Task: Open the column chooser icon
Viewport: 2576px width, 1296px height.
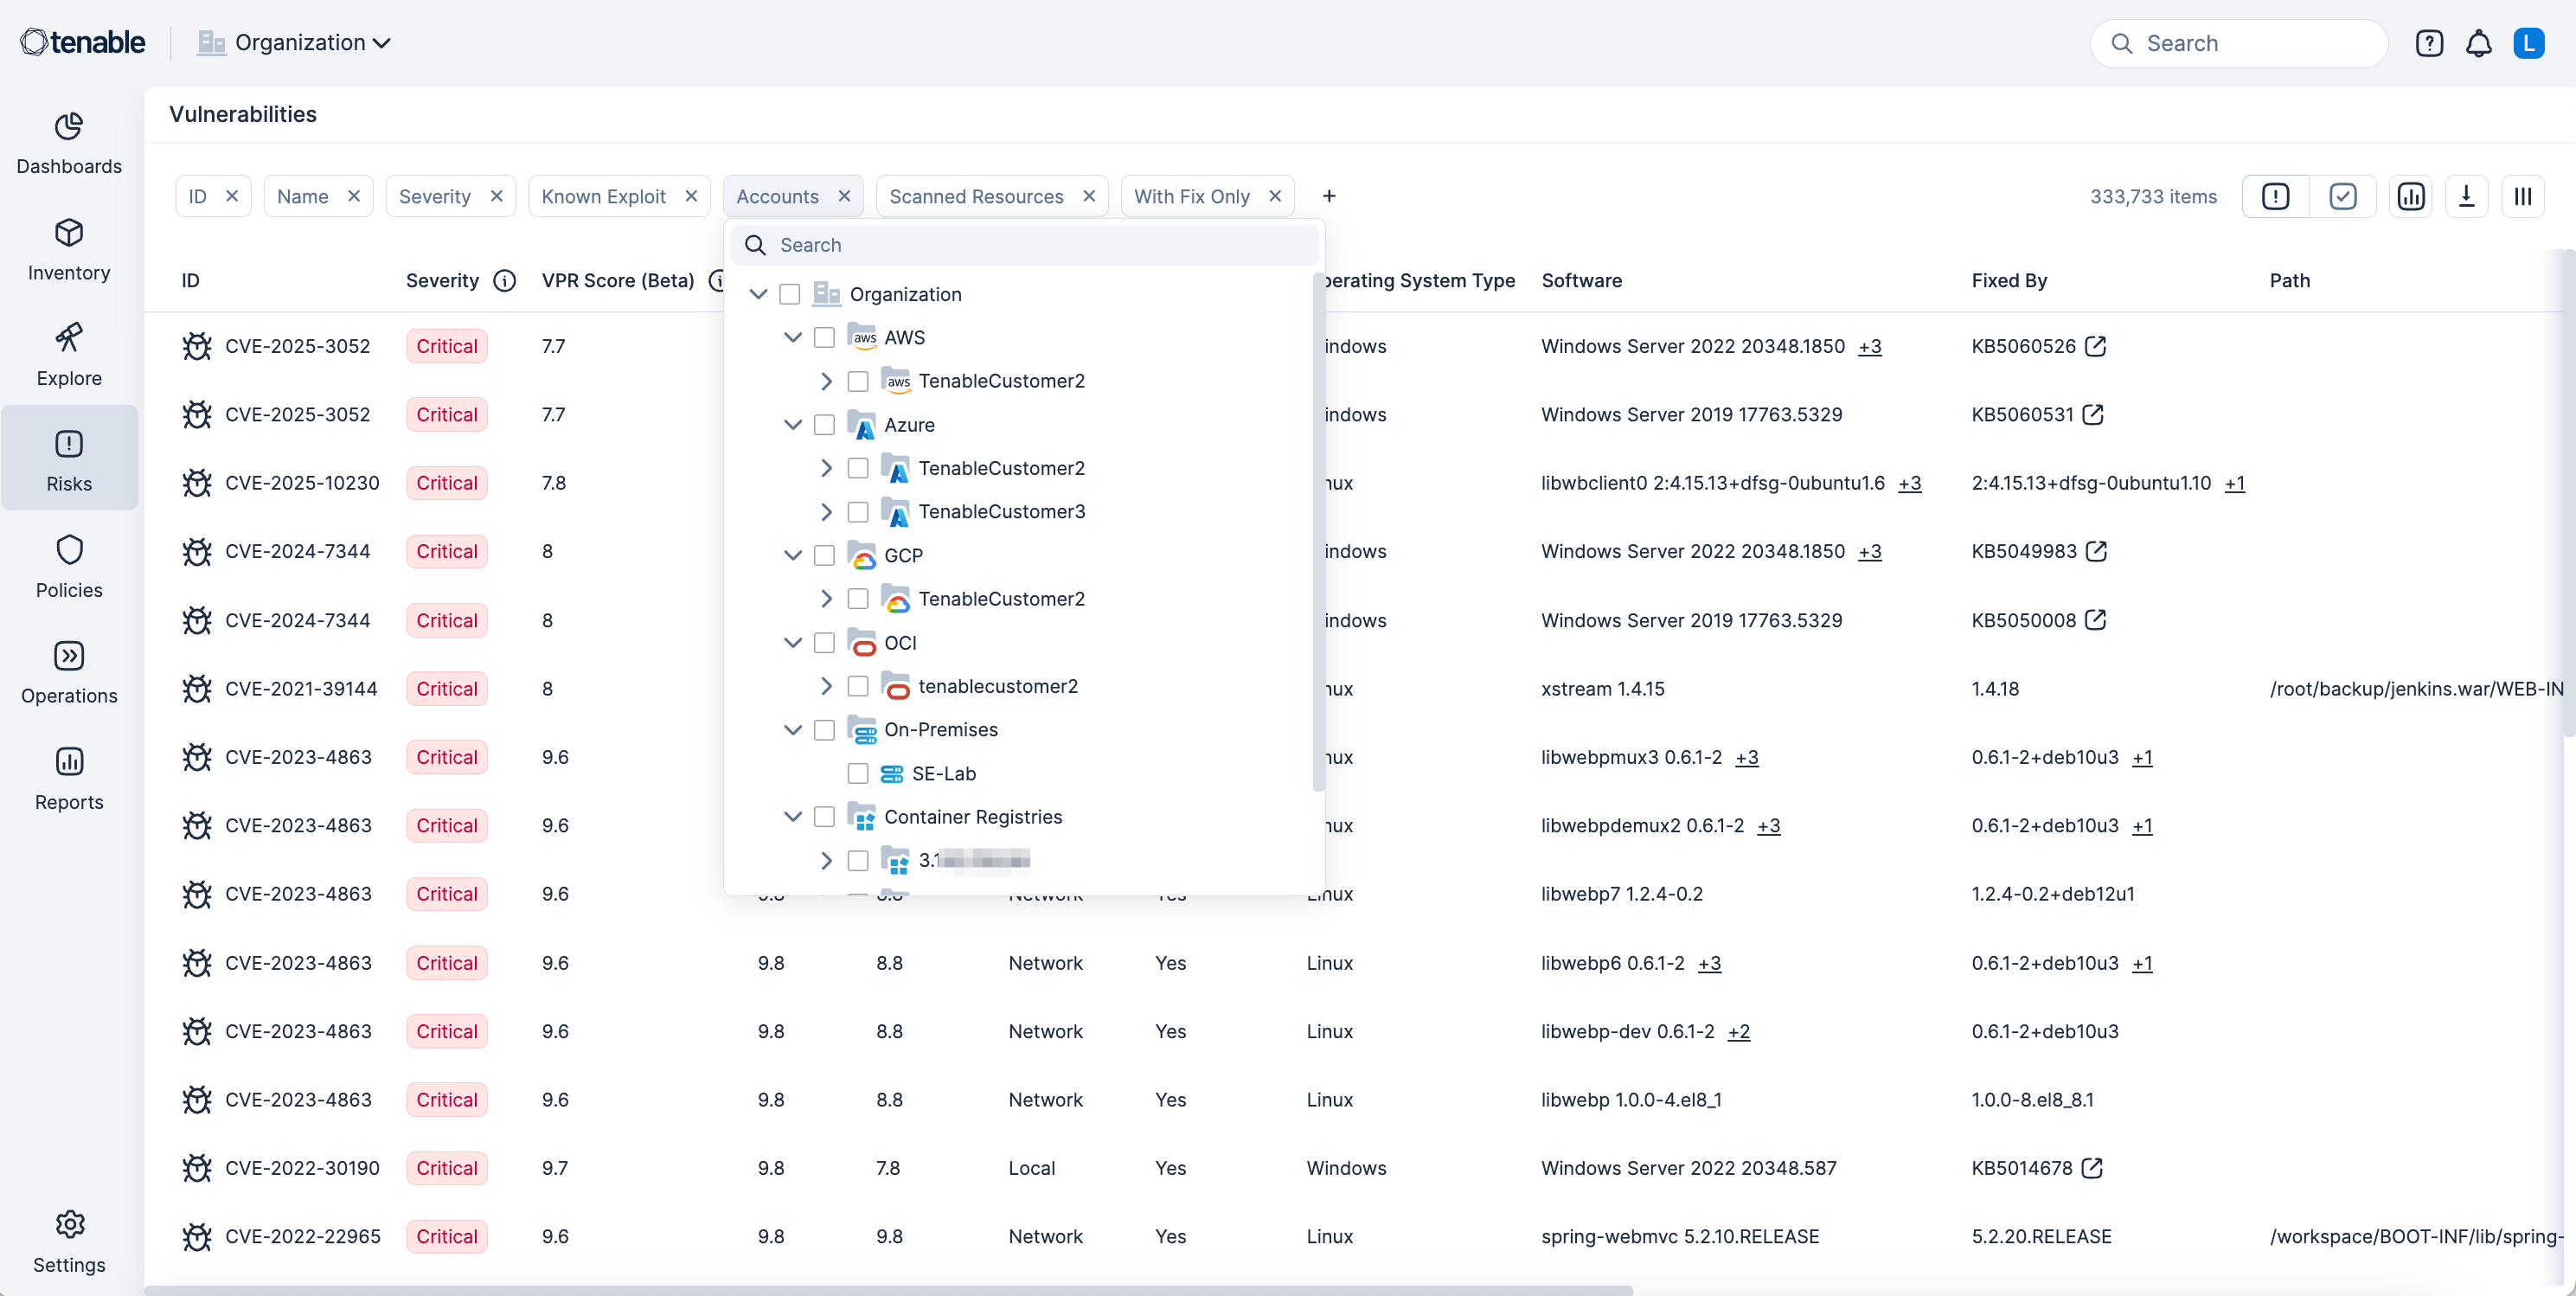Action: (x=2522, y=196)
